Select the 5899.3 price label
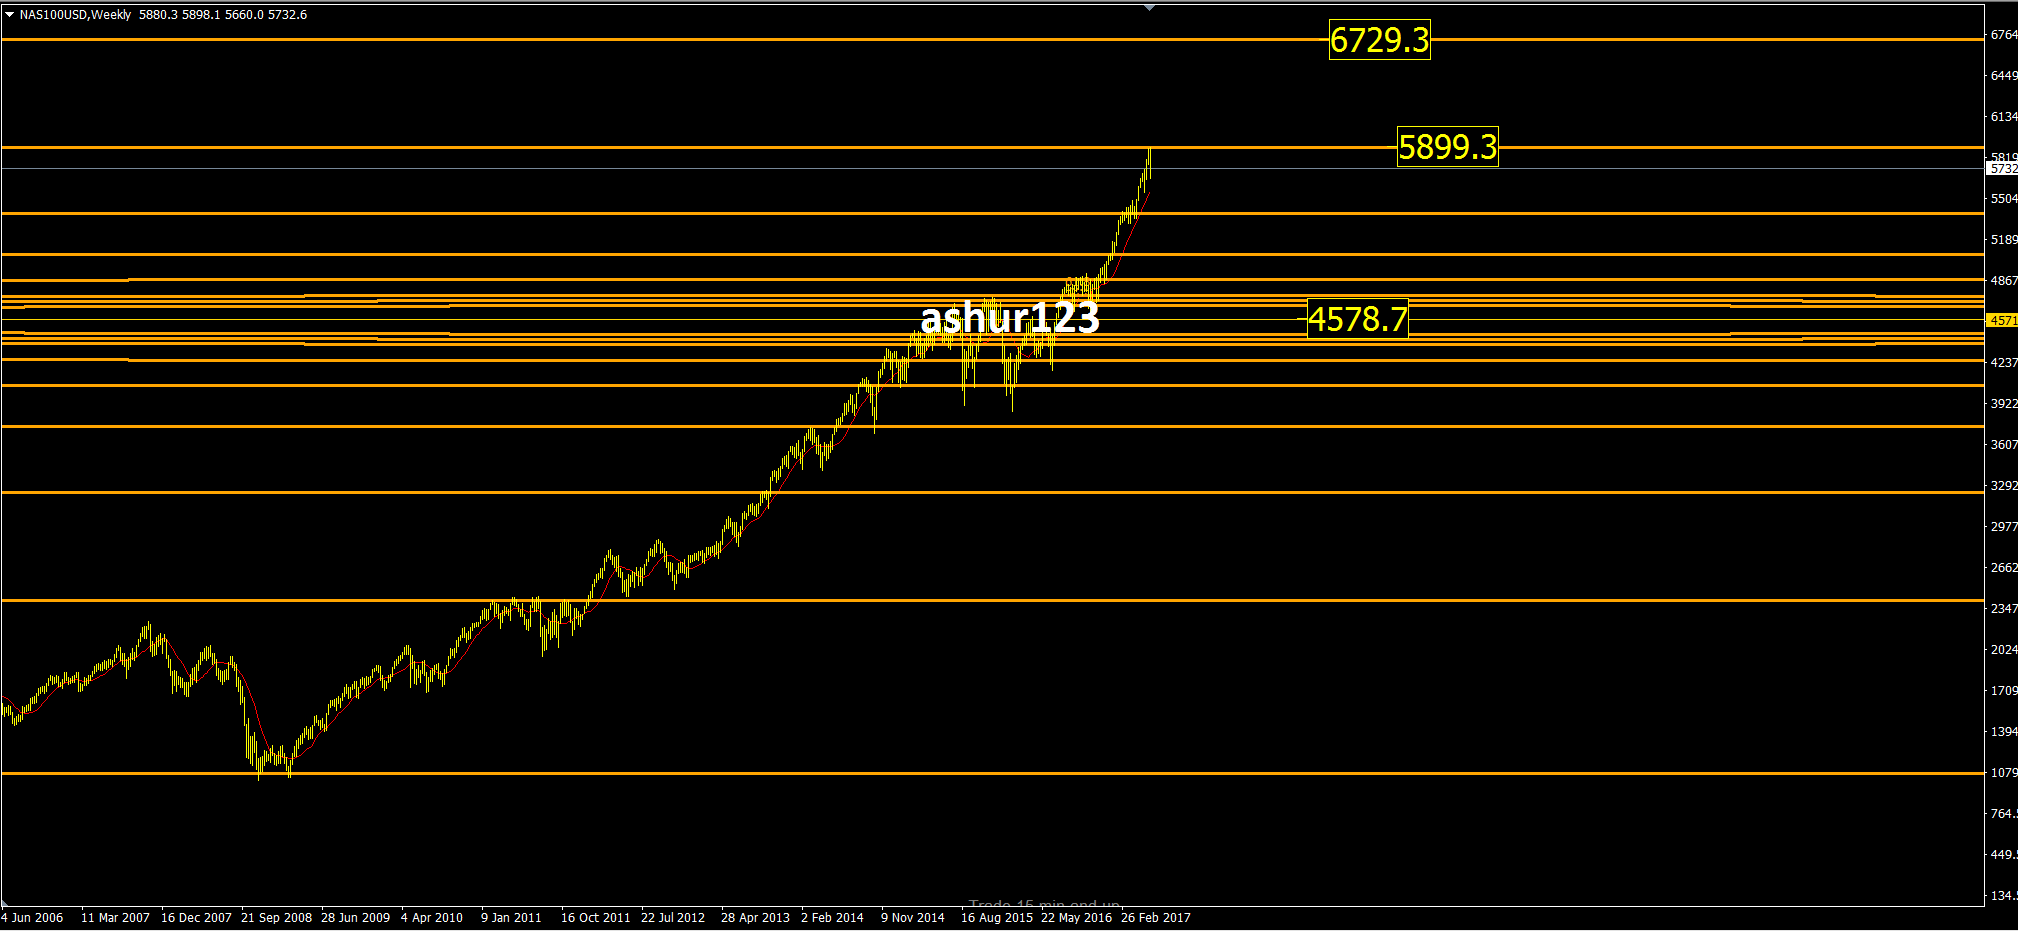 [x=1447, y=147]
